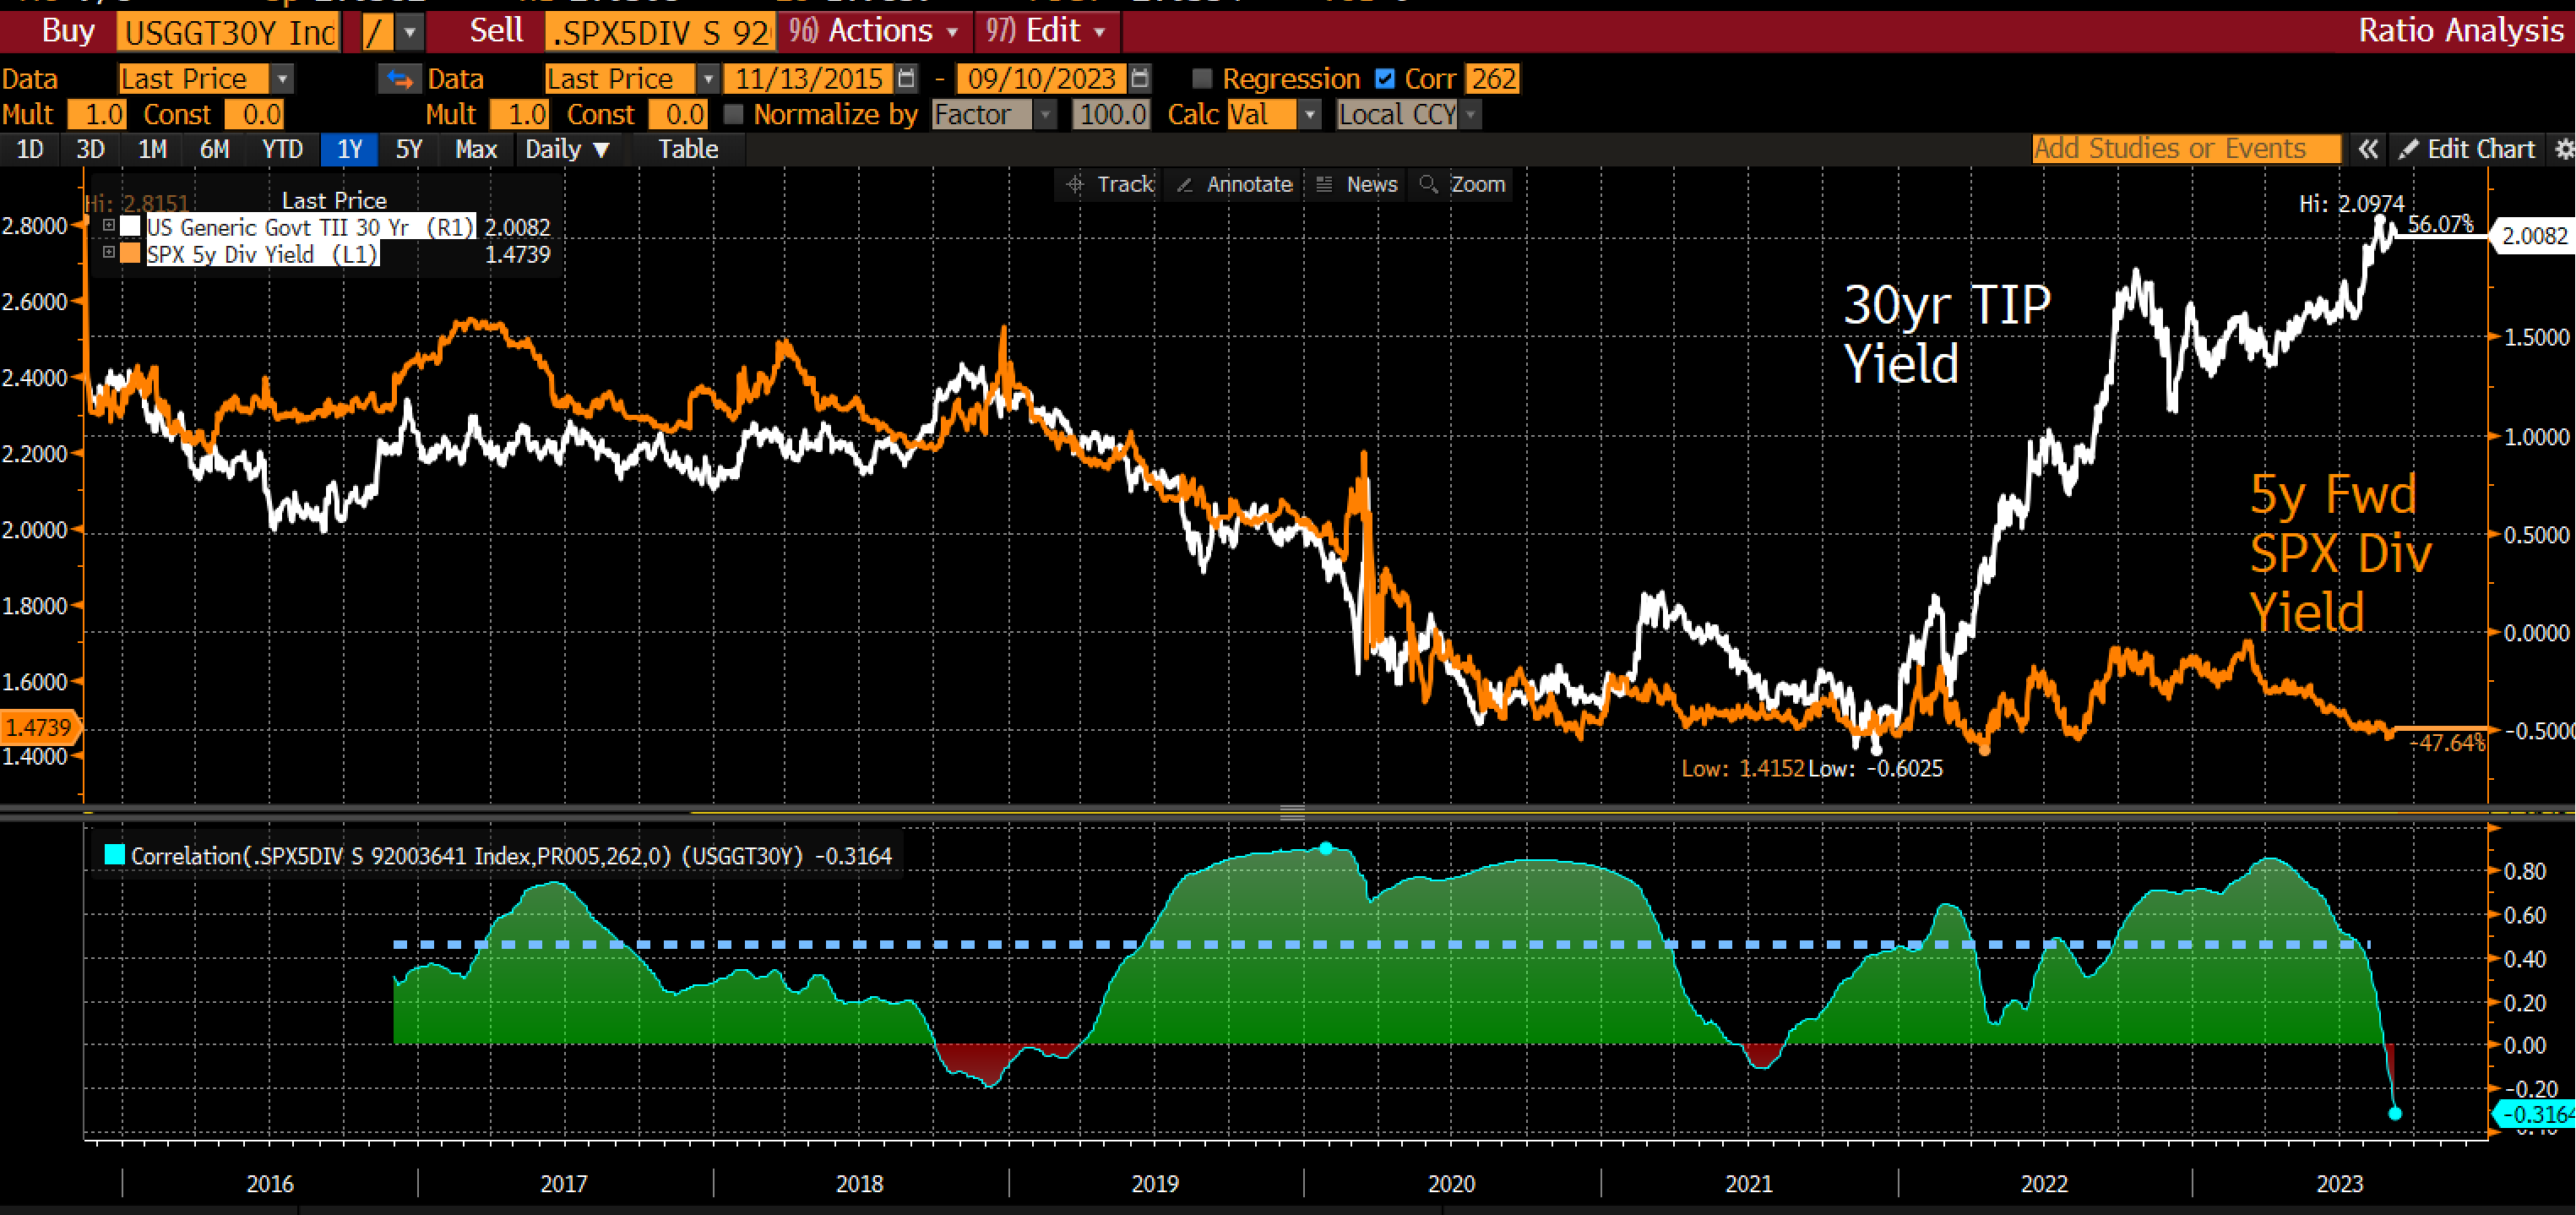This screenshot has height=1215, width=2576.
Task: Open chart settings gear icon
Action: [x=2563, y=149]
